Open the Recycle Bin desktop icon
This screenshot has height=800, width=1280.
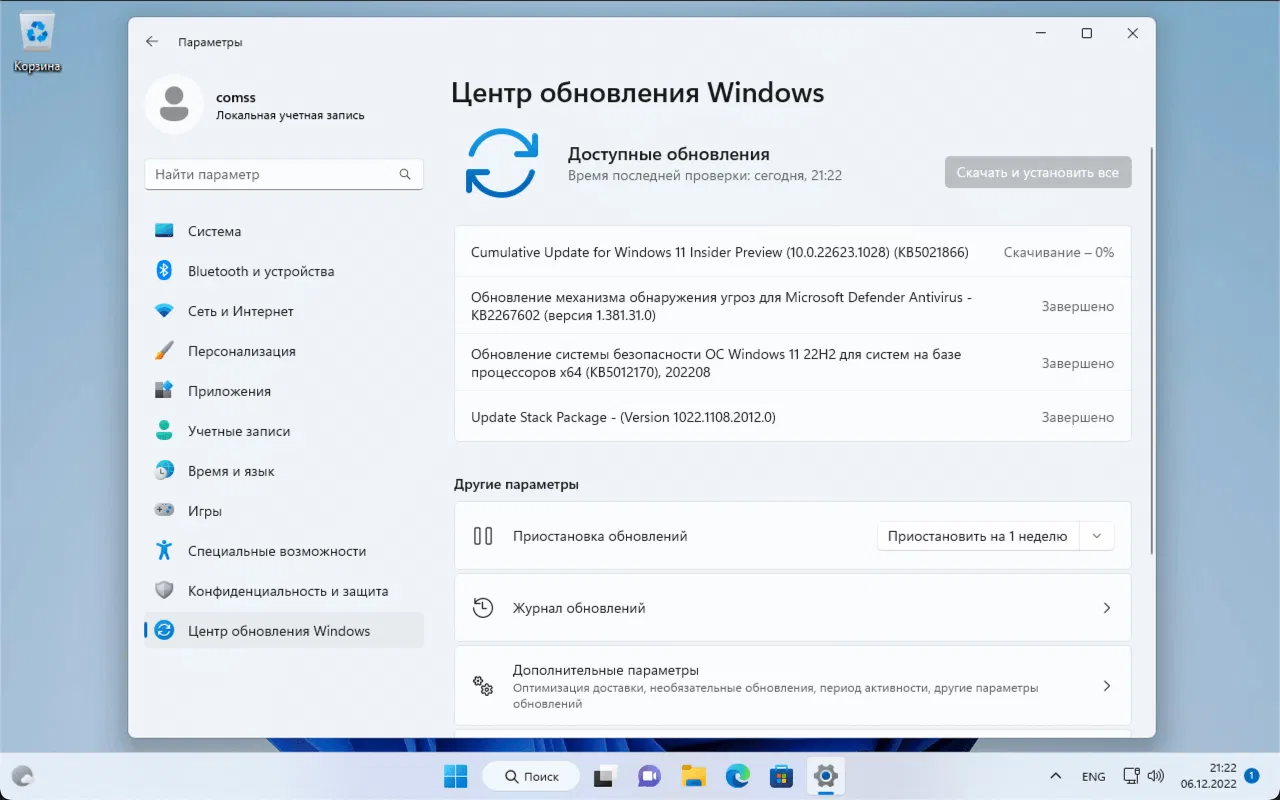point(37,42)
